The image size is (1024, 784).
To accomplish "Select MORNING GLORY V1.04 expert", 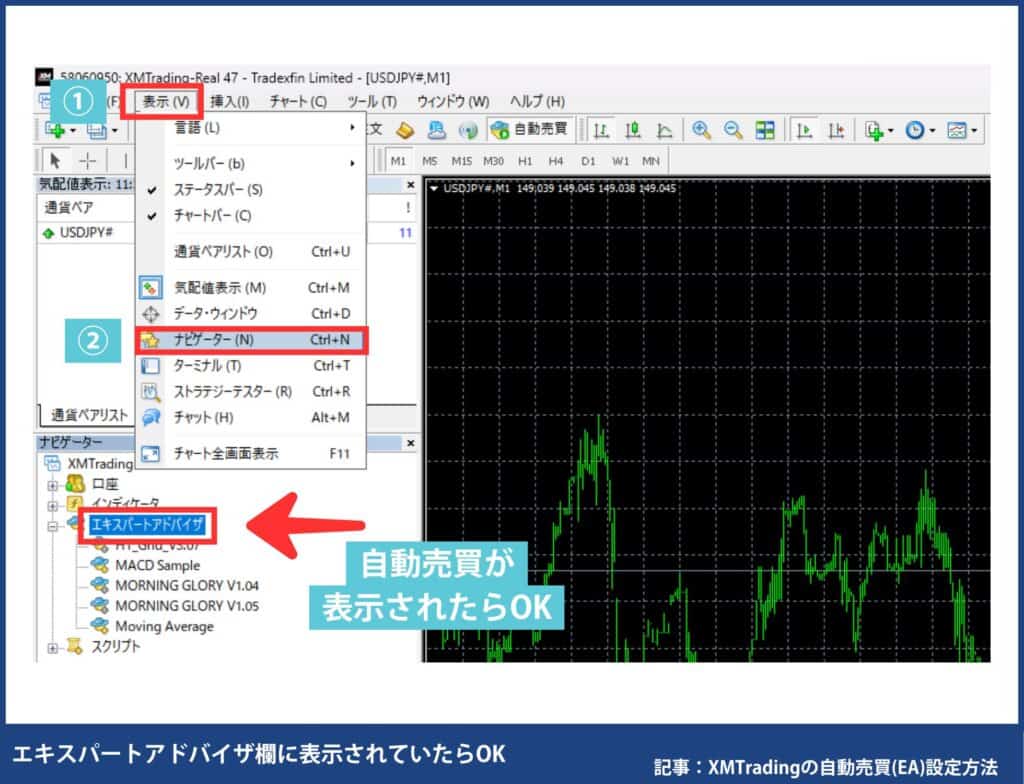I will click(187, 585).
